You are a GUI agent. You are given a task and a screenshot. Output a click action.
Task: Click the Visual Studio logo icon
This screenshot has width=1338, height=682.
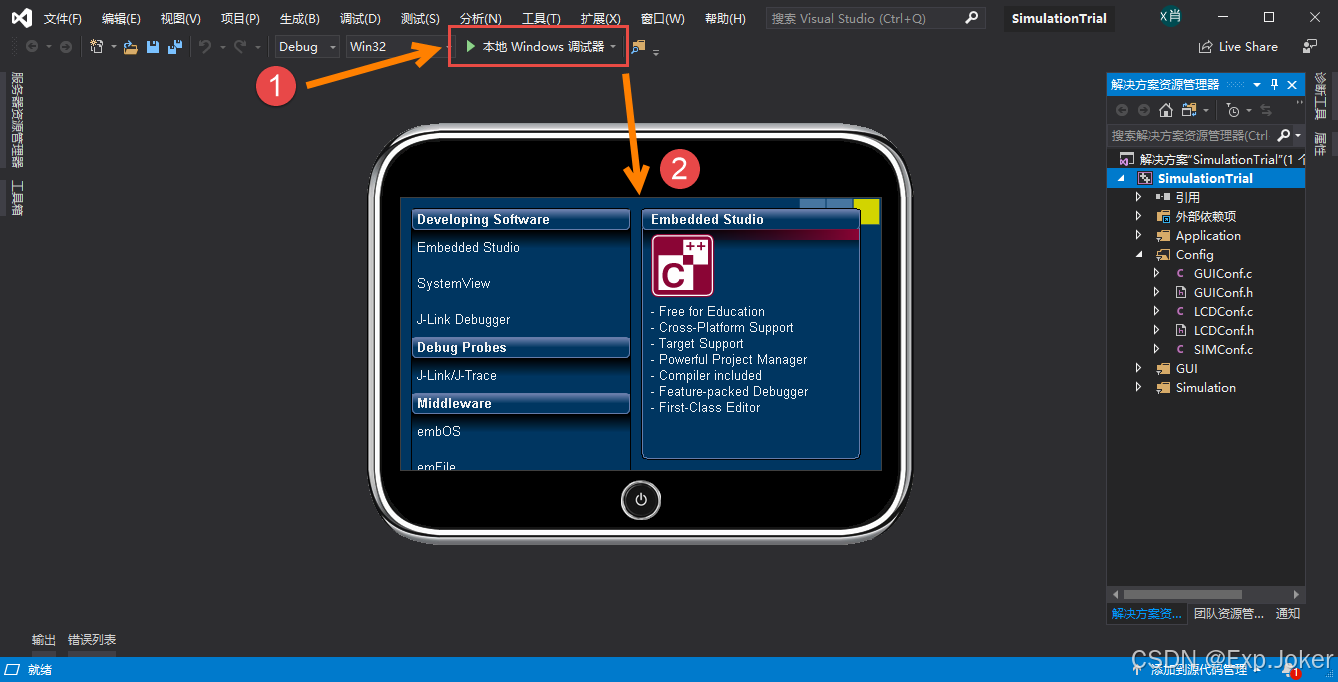pyautogui.click(x=21, y=18)
